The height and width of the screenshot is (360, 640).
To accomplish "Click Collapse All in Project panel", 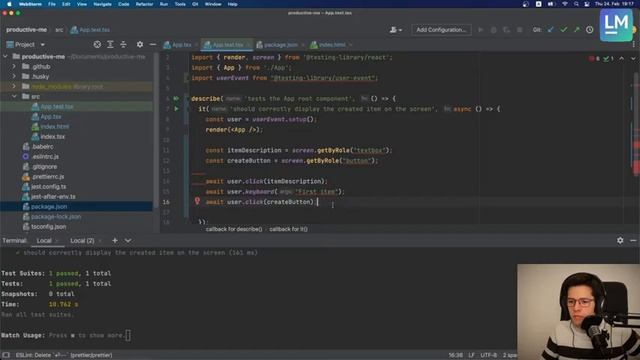I will (123, 44).
